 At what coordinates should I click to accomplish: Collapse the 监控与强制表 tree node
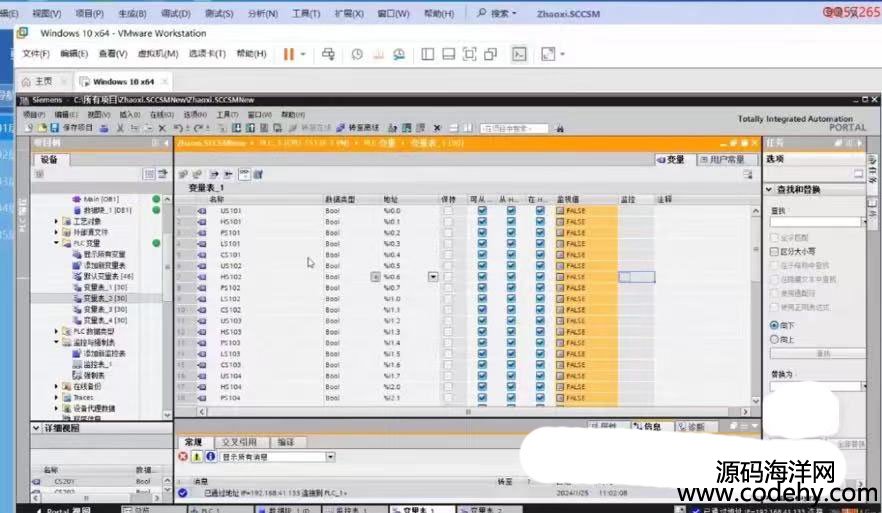pyautogui.click(x=56, y=342)
